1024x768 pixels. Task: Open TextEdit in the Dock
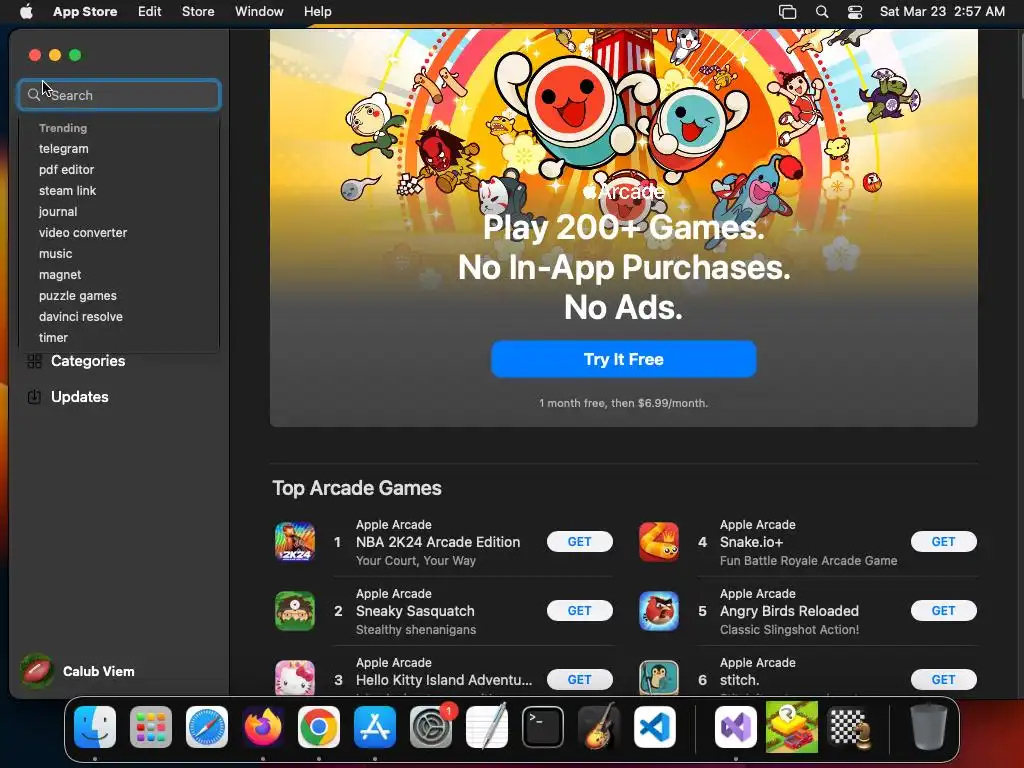(487, 727)
